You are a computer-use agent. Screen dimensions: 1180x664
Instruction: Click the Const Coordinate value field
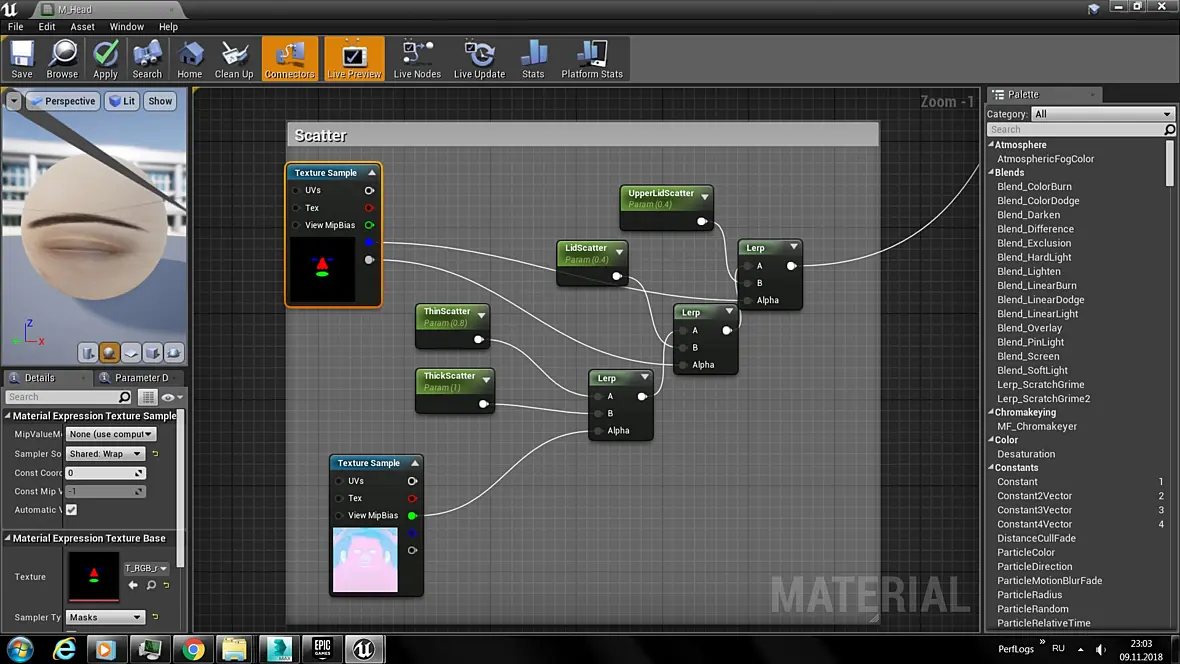(105, 473)
